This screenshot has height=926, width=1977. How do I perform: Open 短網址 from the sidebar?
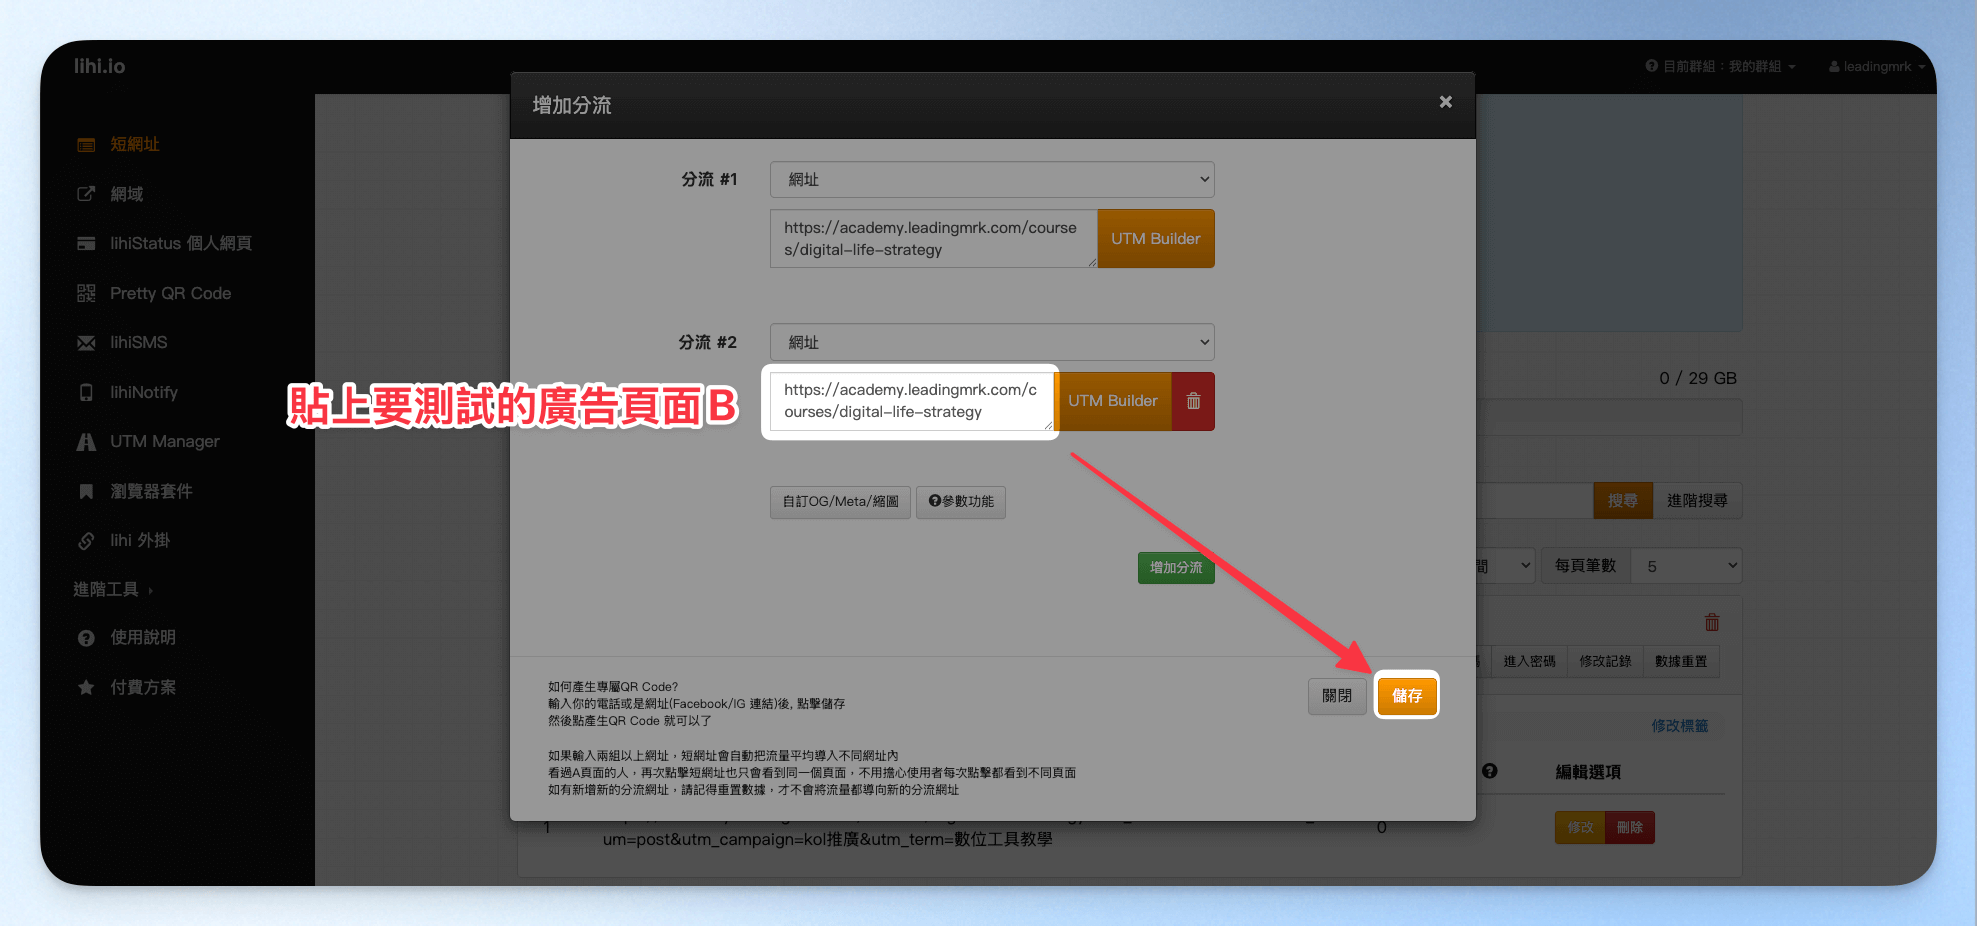pyautogui.click(x=134, y=144)
